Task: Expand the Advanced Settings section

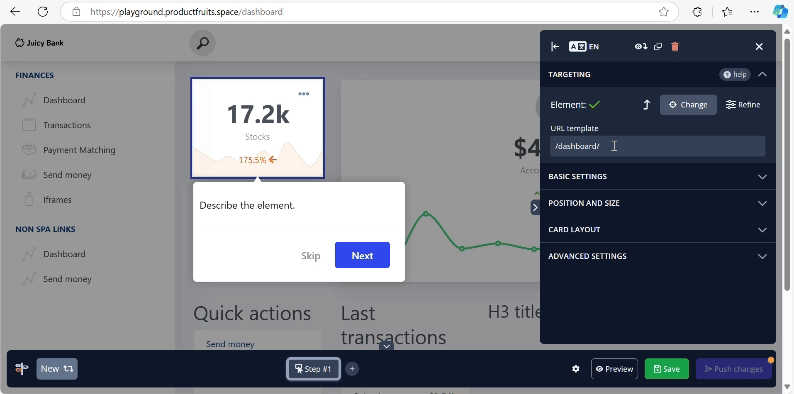Action: point(657,256)
